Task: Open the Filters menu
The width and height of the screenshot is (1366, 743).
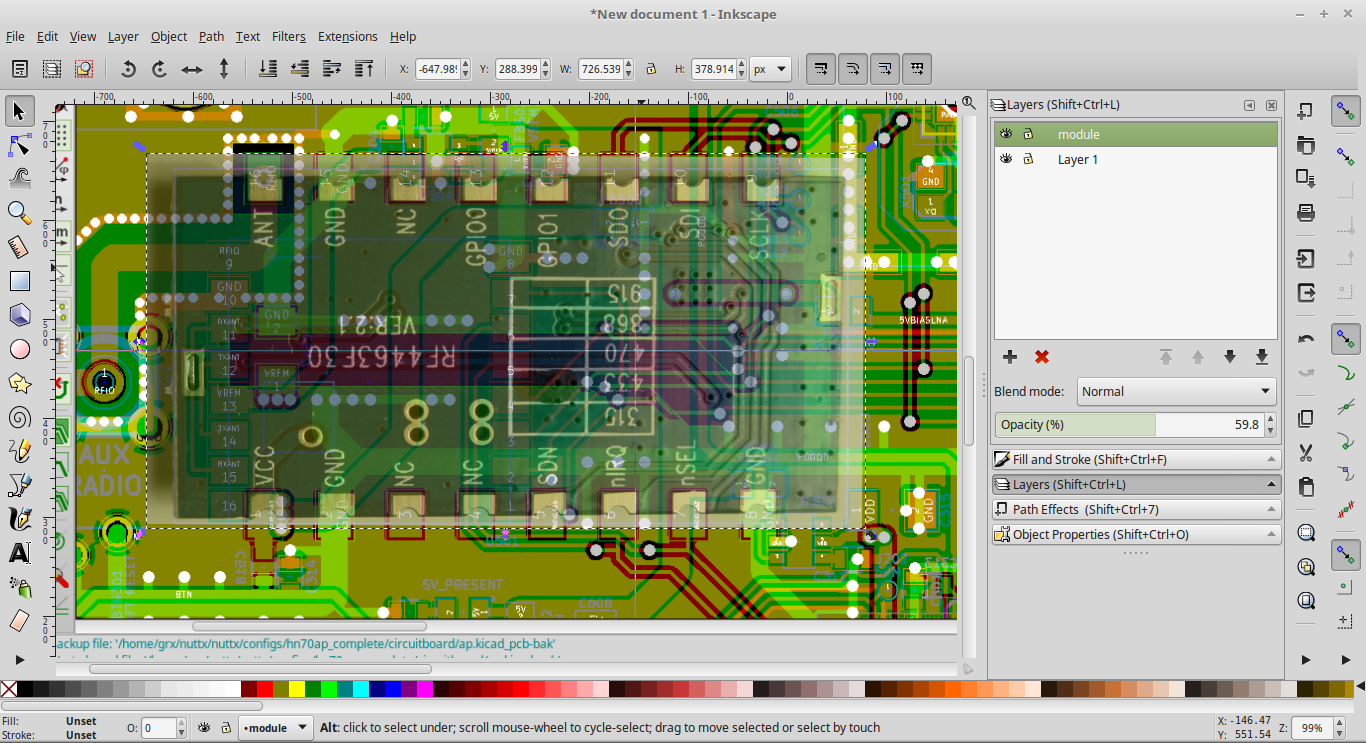Action: click(289, 37)
